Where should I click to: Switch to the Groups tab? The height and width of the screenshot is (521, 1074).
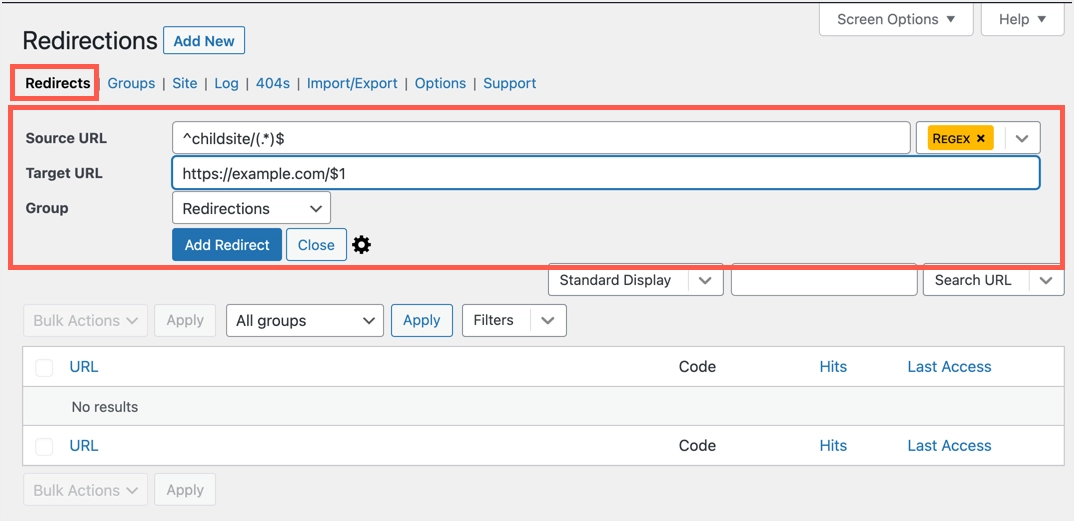(131, 83)
